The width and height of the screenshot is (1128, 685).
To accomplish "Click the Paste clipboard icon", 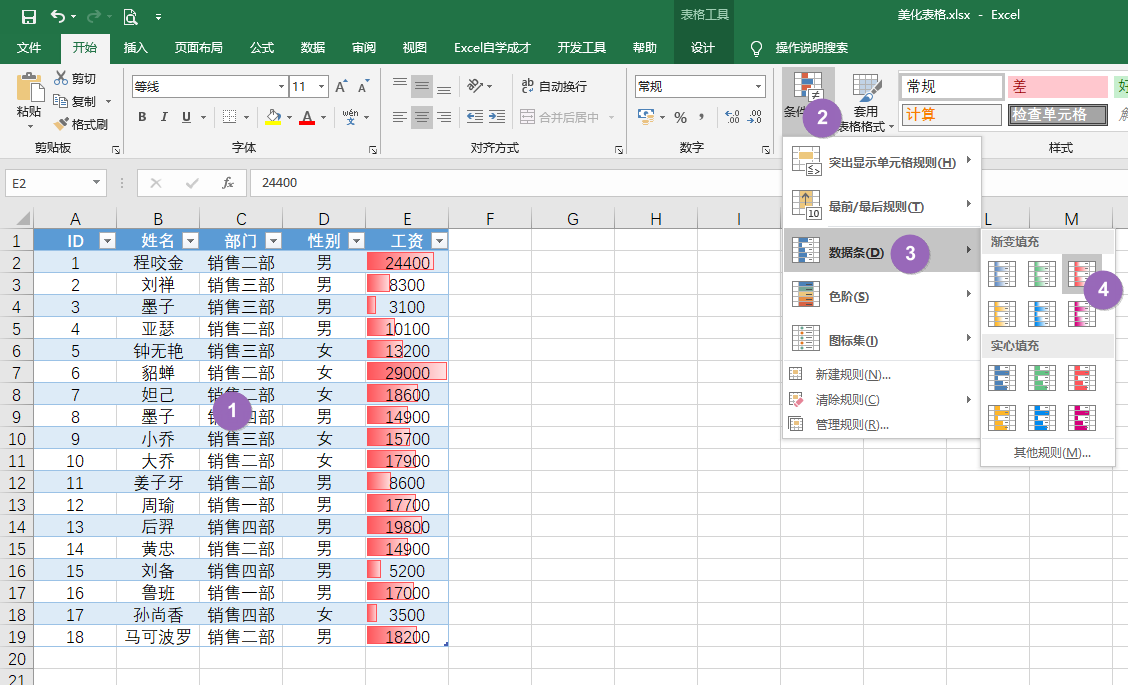I will [x=29, y=87].
